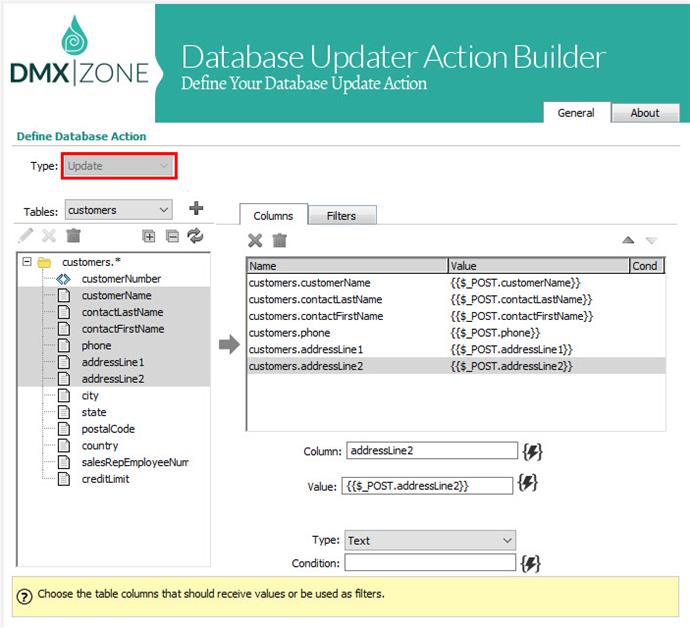This screenshot has width=690, height=628.
Task: Click the X remove icon under Tables
Action: click(49, 236)
